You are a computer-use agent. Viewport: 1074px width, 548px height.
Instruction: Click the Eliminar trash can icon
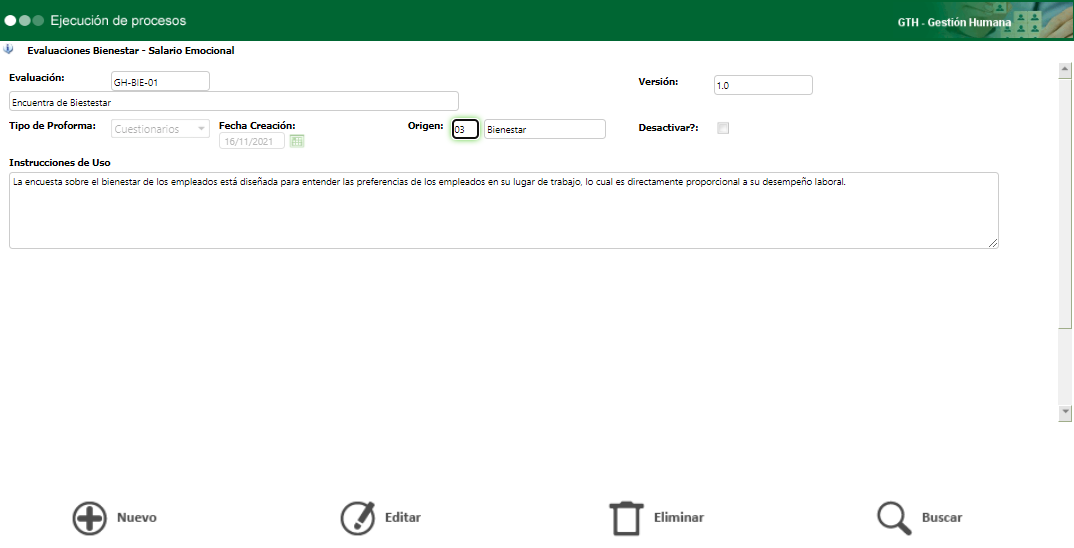point(626,518)
